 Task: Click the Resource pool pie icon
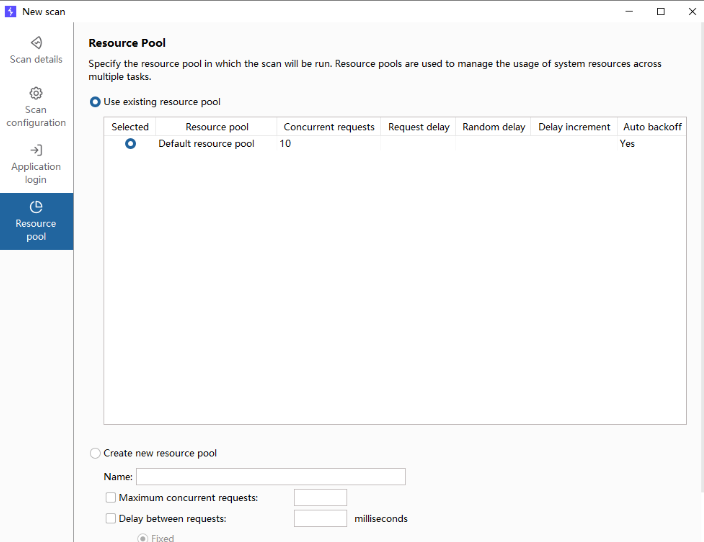coord(36,207)
